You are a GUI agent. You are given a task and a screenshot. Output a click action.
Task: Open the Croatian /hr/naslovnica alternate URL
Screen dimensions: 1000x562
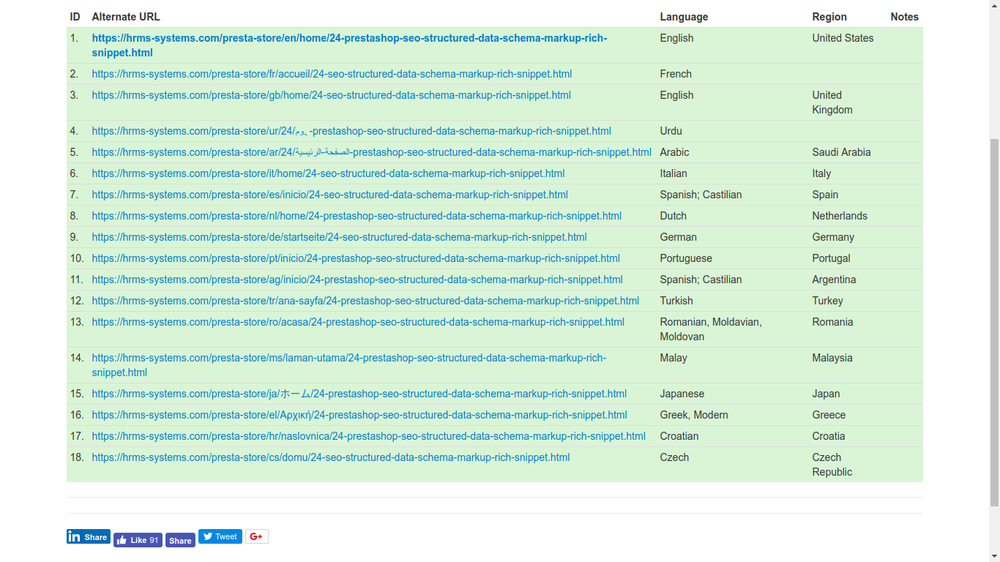369,436
